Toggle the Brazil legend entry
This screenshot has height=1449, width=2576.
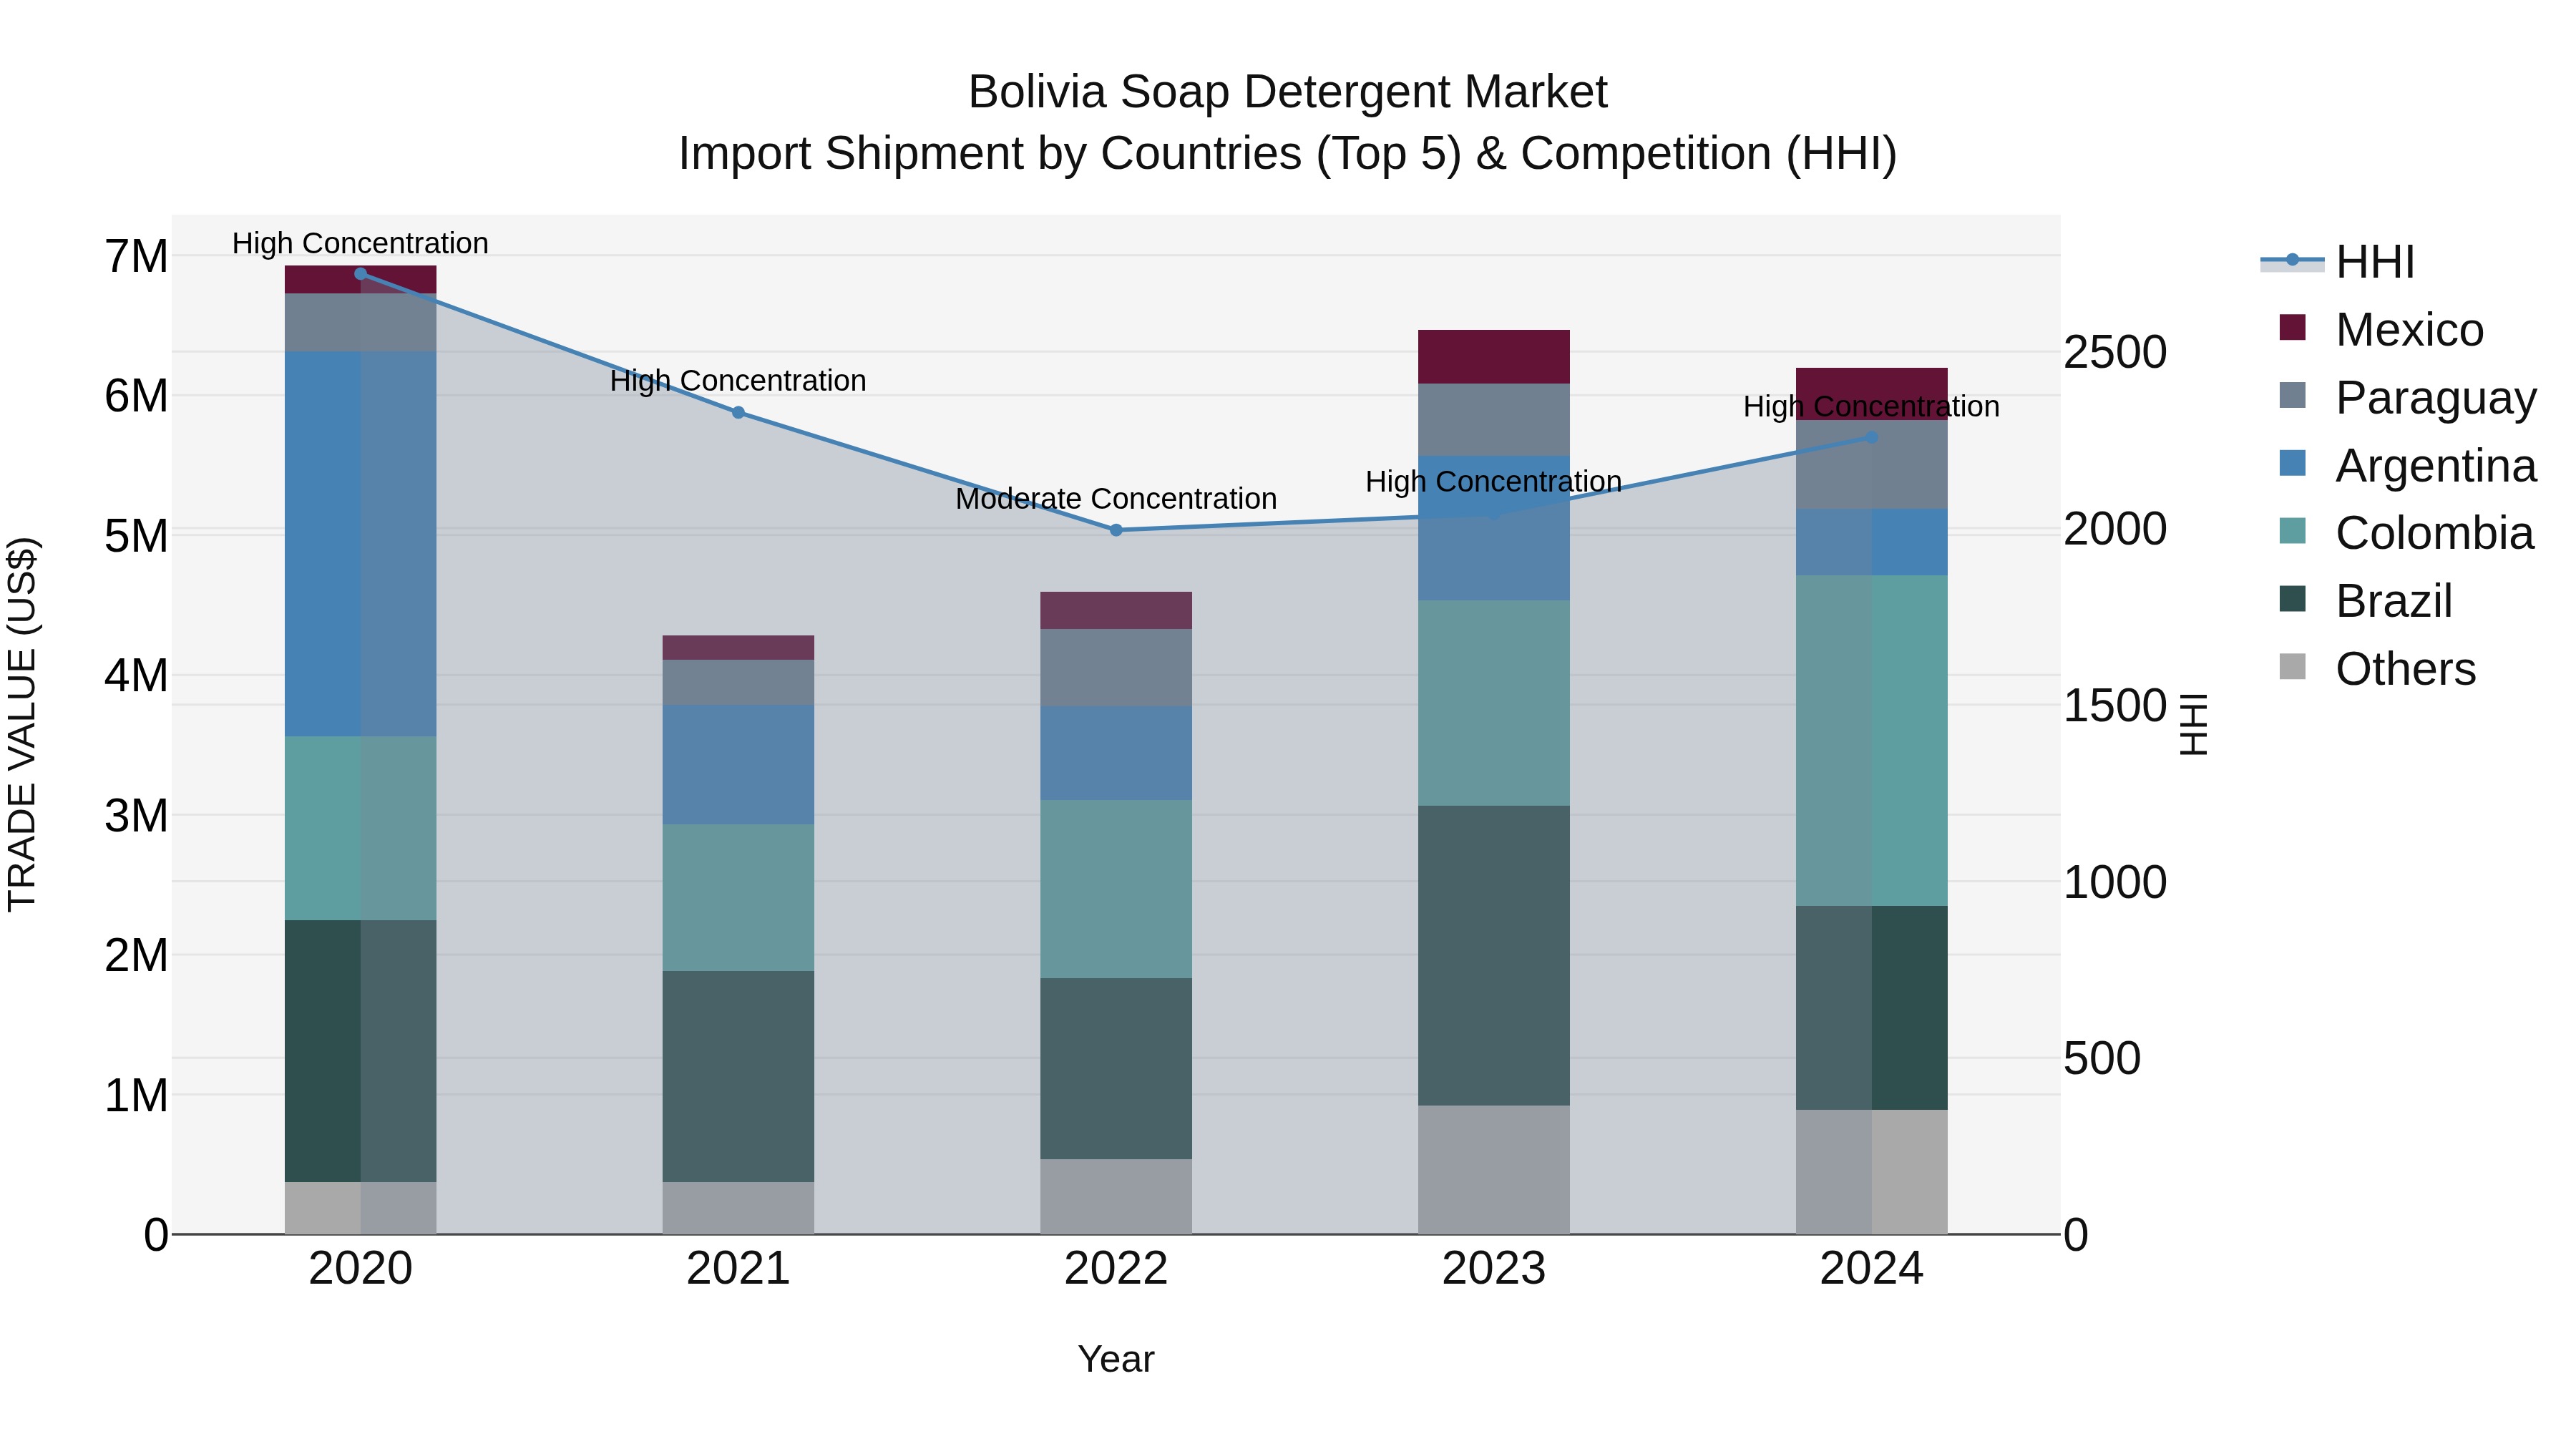(2365, 601)
